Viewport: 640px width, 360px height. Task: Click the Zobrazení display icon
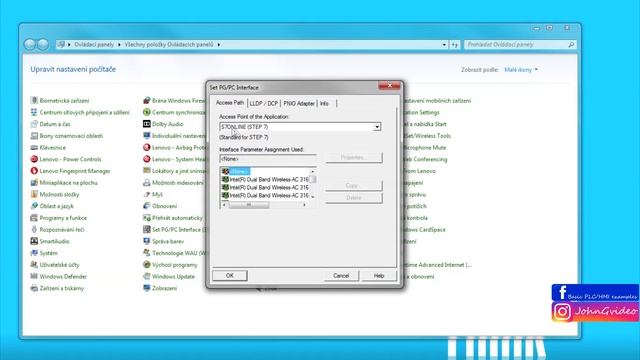coord(147,288)
